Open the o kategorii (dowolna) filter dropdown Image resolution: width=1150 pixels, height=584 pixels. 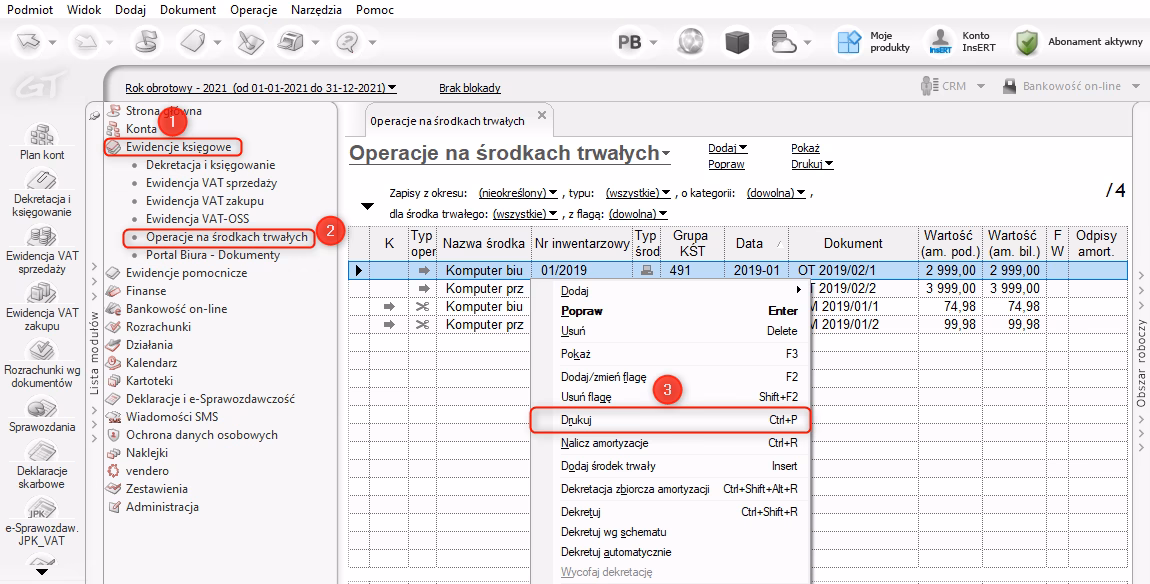tap(777, 193)
